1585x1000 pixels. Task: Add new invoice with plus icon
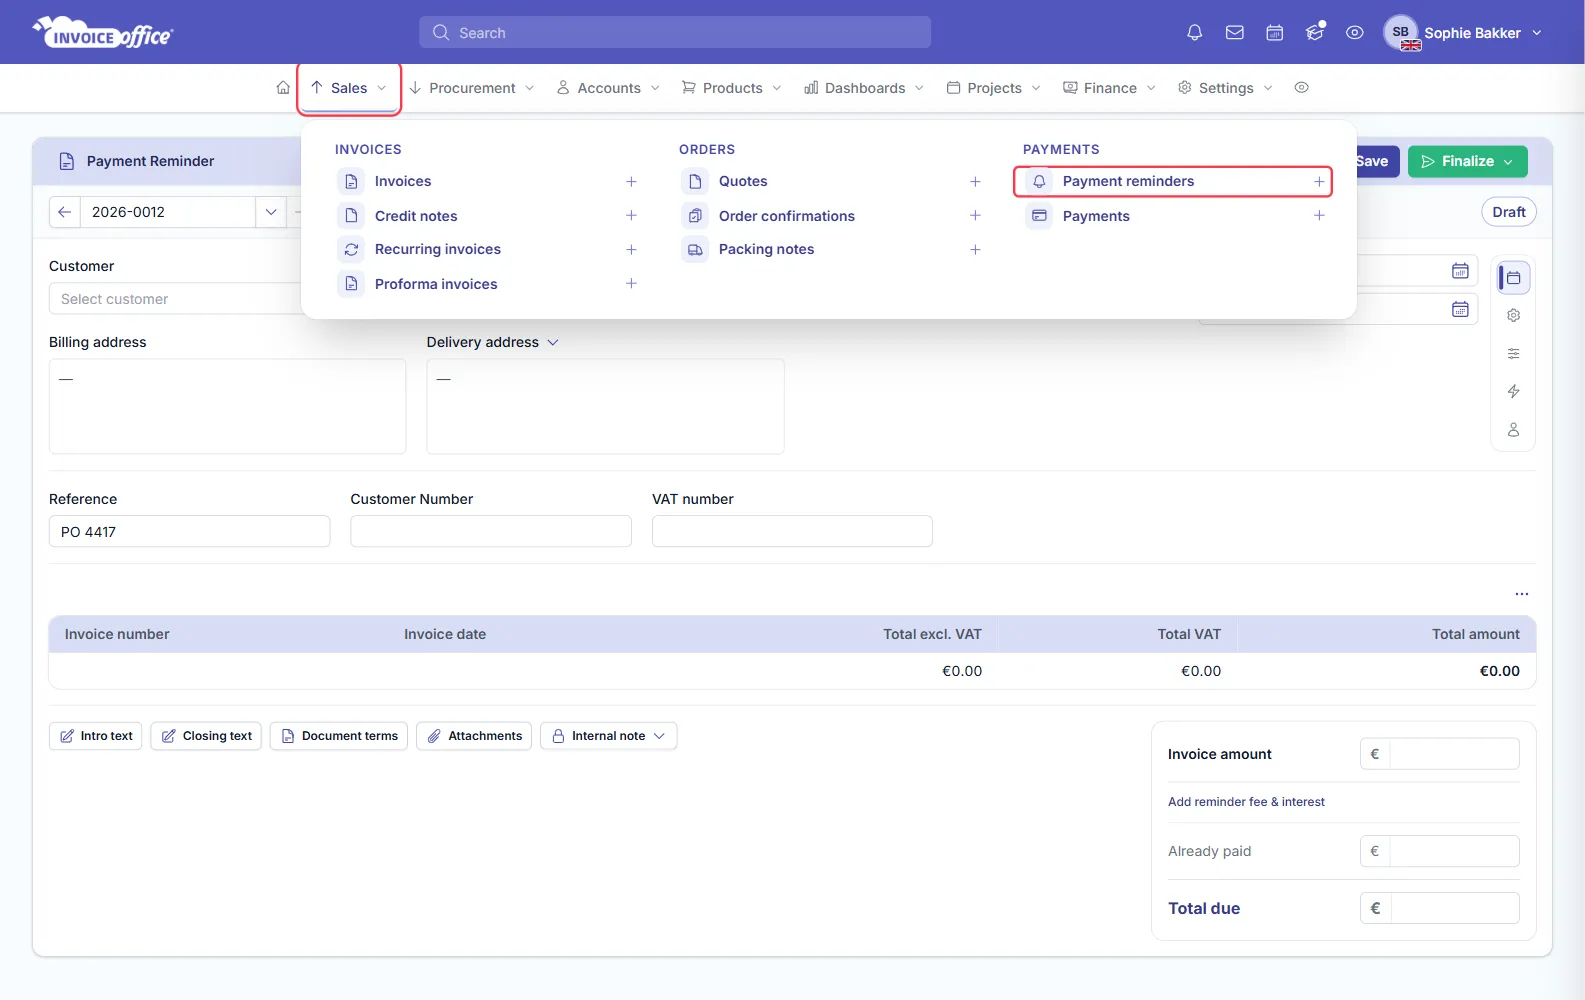631,182
